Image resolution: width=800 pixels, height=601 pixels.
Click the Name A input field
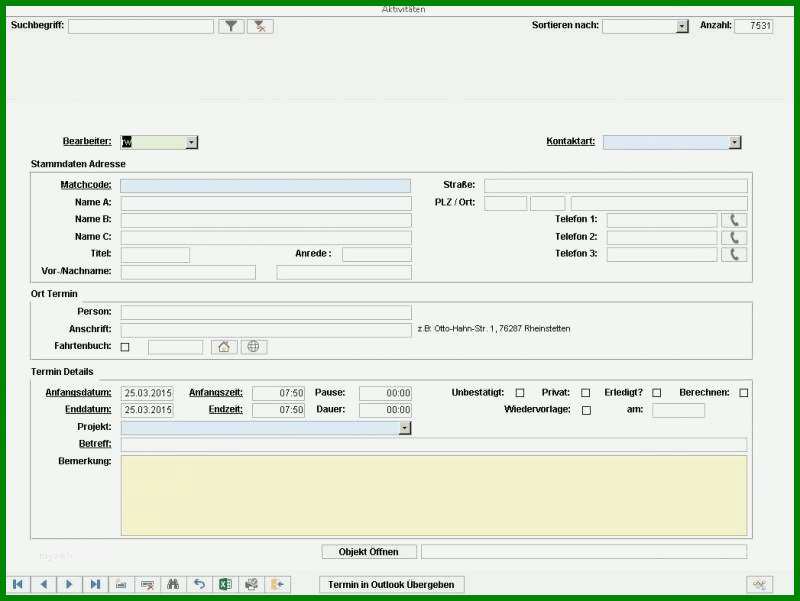tap(266, 204)
